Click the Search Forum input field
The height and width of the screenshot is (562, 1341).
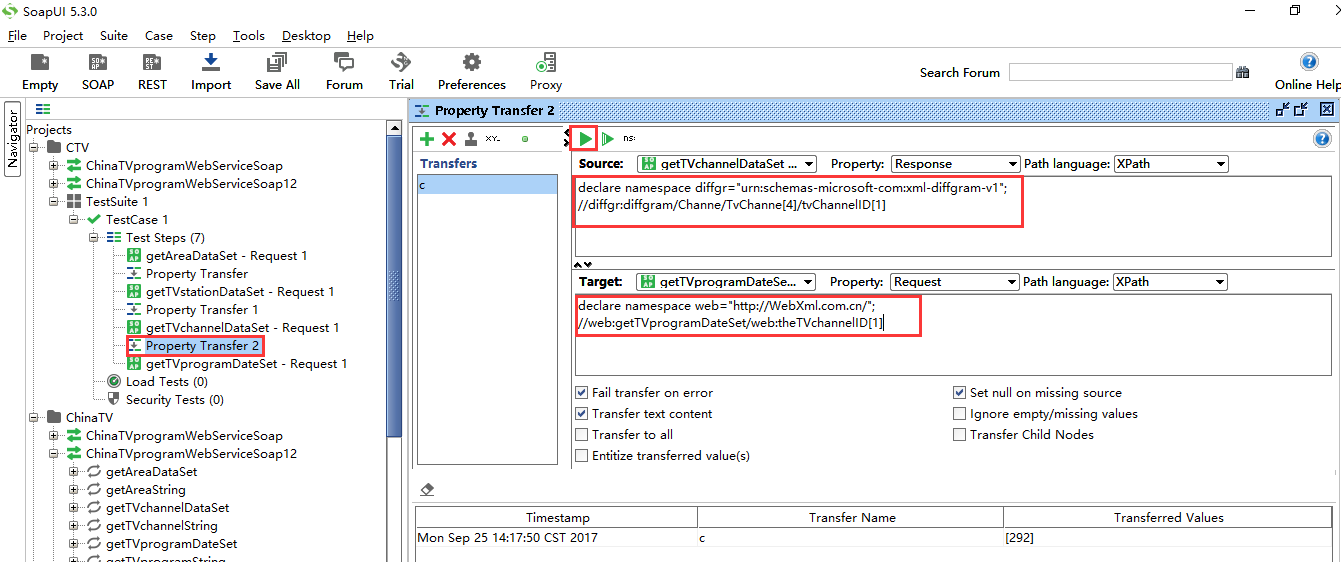(1120, 73)
